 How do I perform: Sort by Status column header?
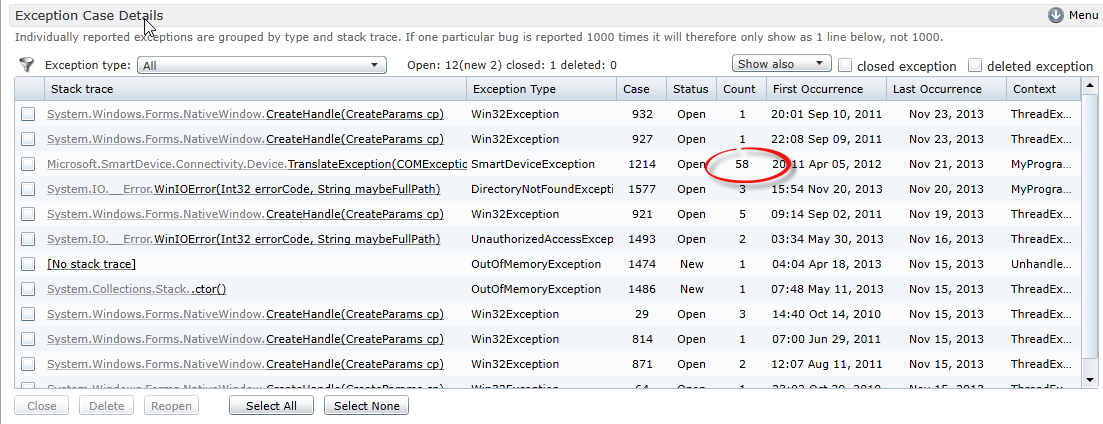click(691, 89)
